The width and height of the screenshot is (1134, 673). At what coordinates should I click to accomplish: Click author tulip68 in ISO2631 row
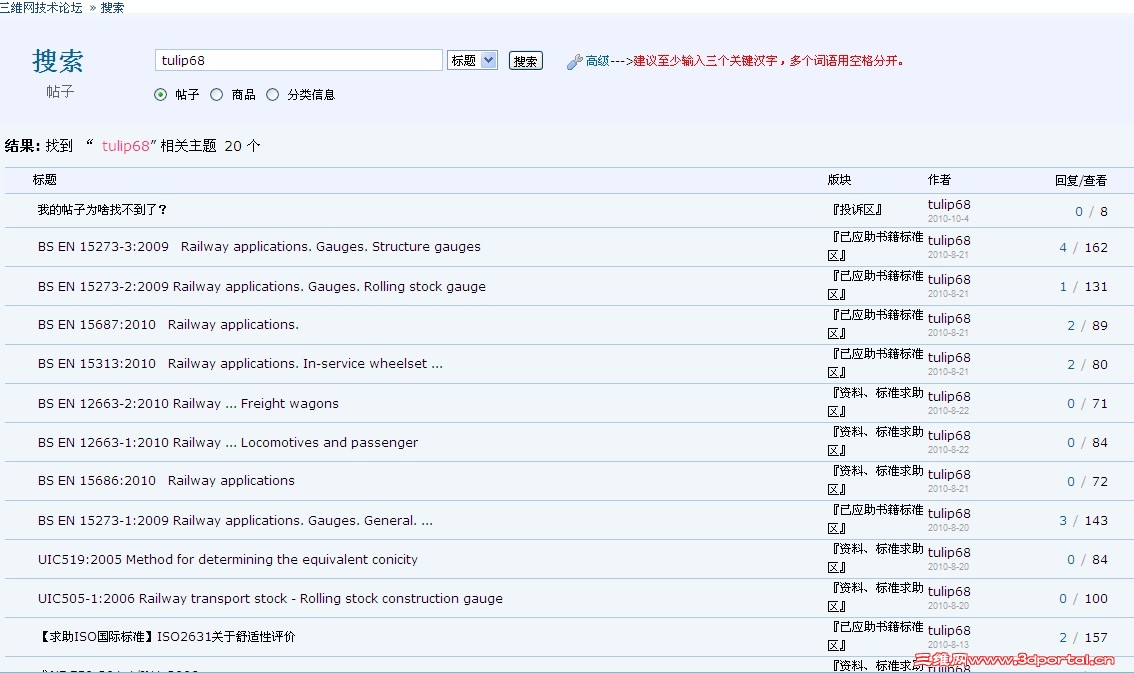[949, 630]
